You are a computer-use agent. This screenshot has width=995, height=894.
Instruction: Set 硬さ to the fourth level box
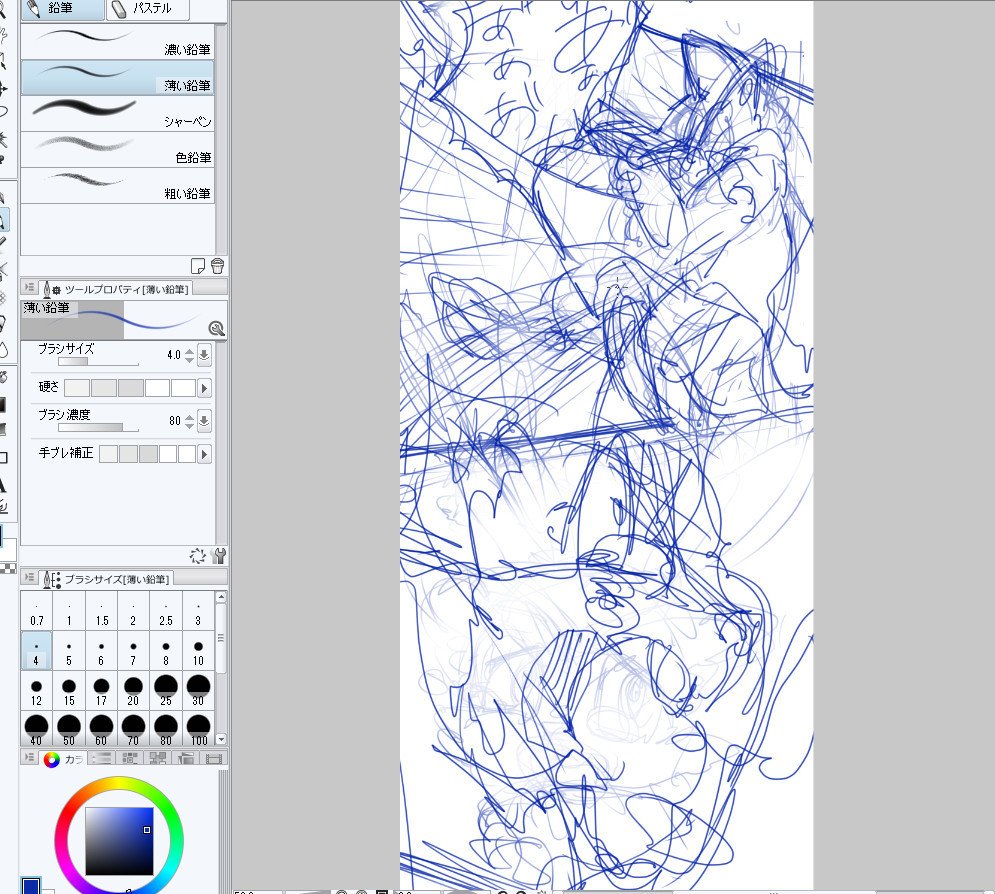pos(157,388)
